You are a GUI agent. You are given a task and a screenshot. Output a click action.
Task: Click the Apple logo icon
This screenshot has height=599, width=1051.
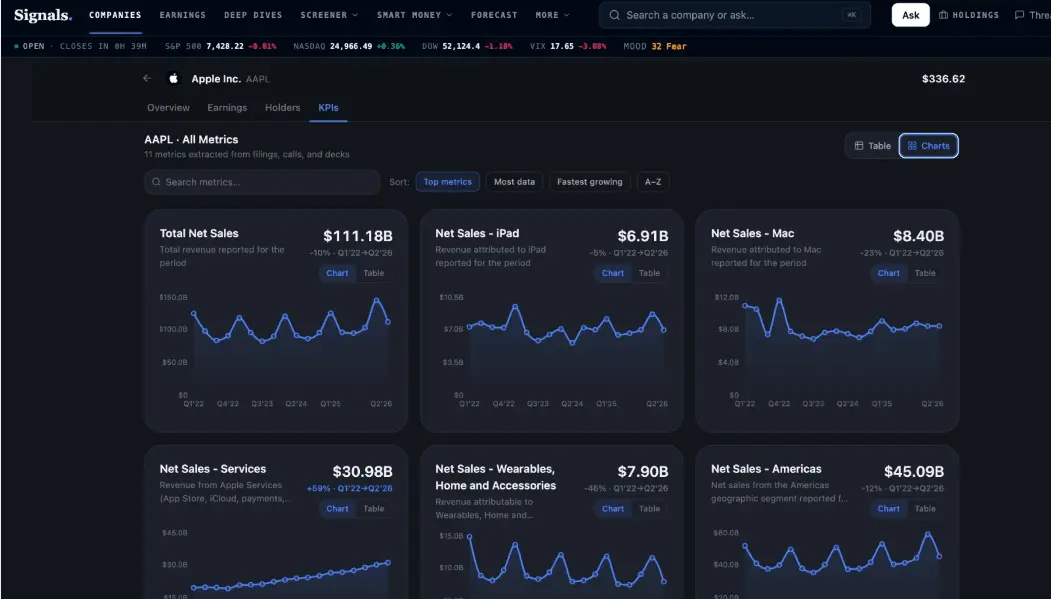tap(174, 78)
